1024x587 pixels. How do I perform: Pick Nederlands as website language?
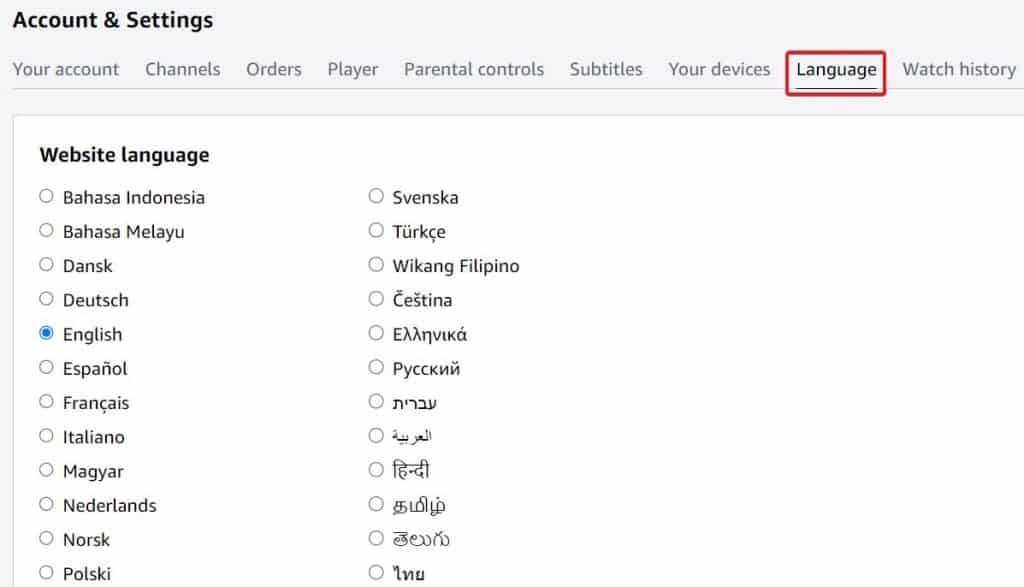(x=46, y=505)
